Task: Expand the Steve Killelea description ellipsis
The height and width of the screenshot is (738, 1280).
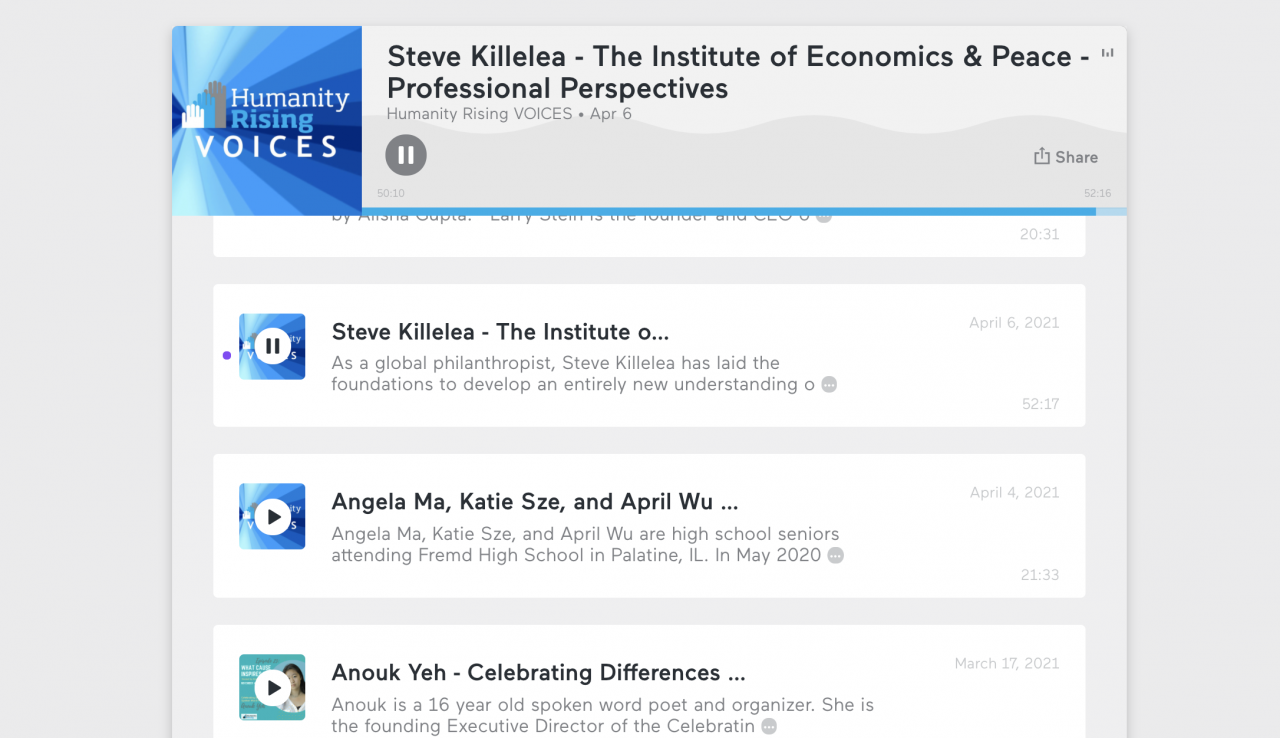Action: (x=829, y=385)
